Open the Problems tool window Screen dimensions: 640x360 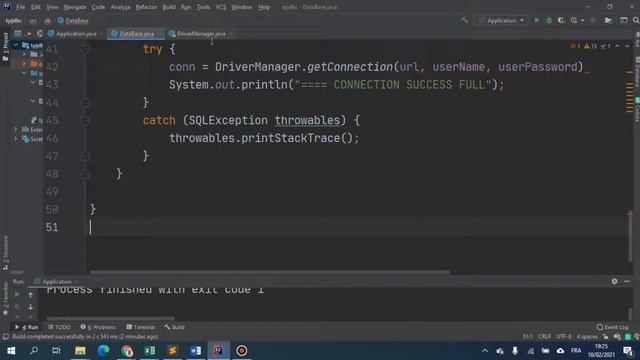click(x=98, y=327)
